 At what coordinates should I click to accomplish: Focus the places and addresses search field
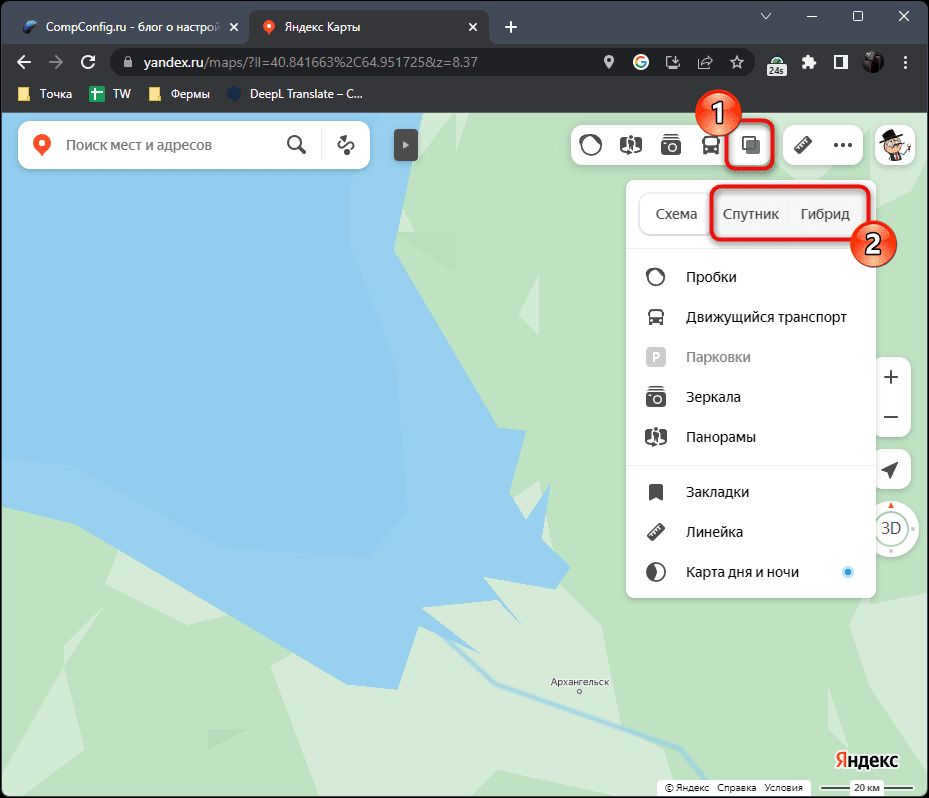(x=169, y=145)
